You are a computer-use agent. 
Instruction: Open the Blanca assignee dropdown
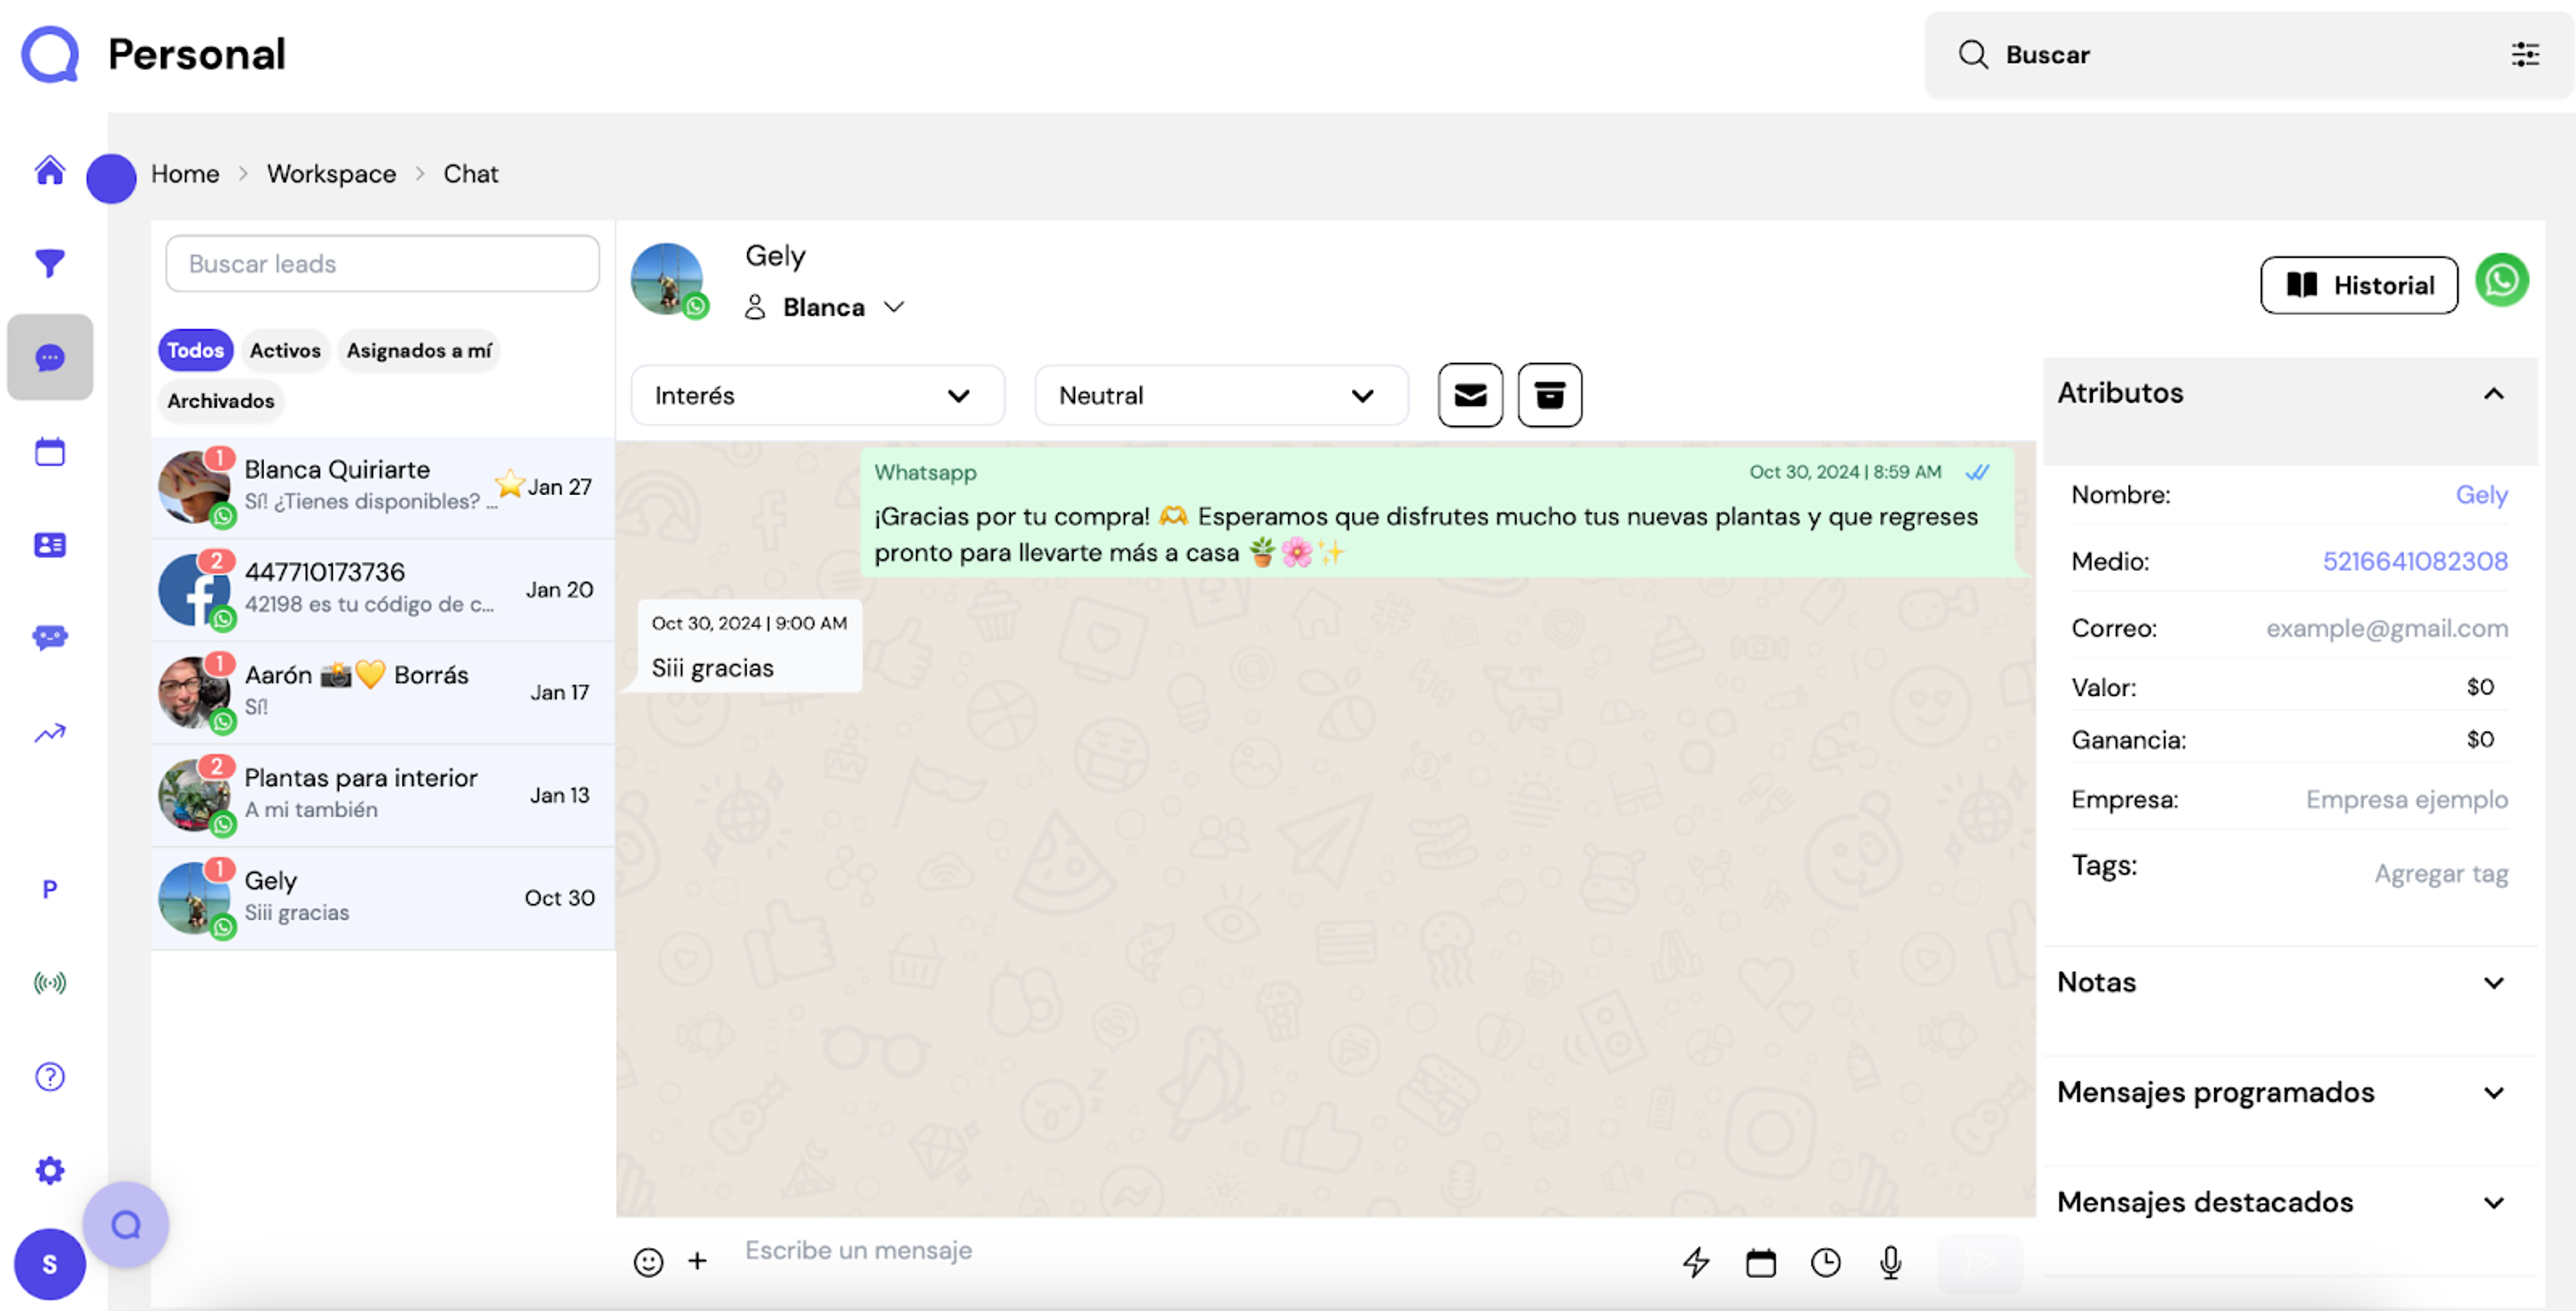click(825, 307)
